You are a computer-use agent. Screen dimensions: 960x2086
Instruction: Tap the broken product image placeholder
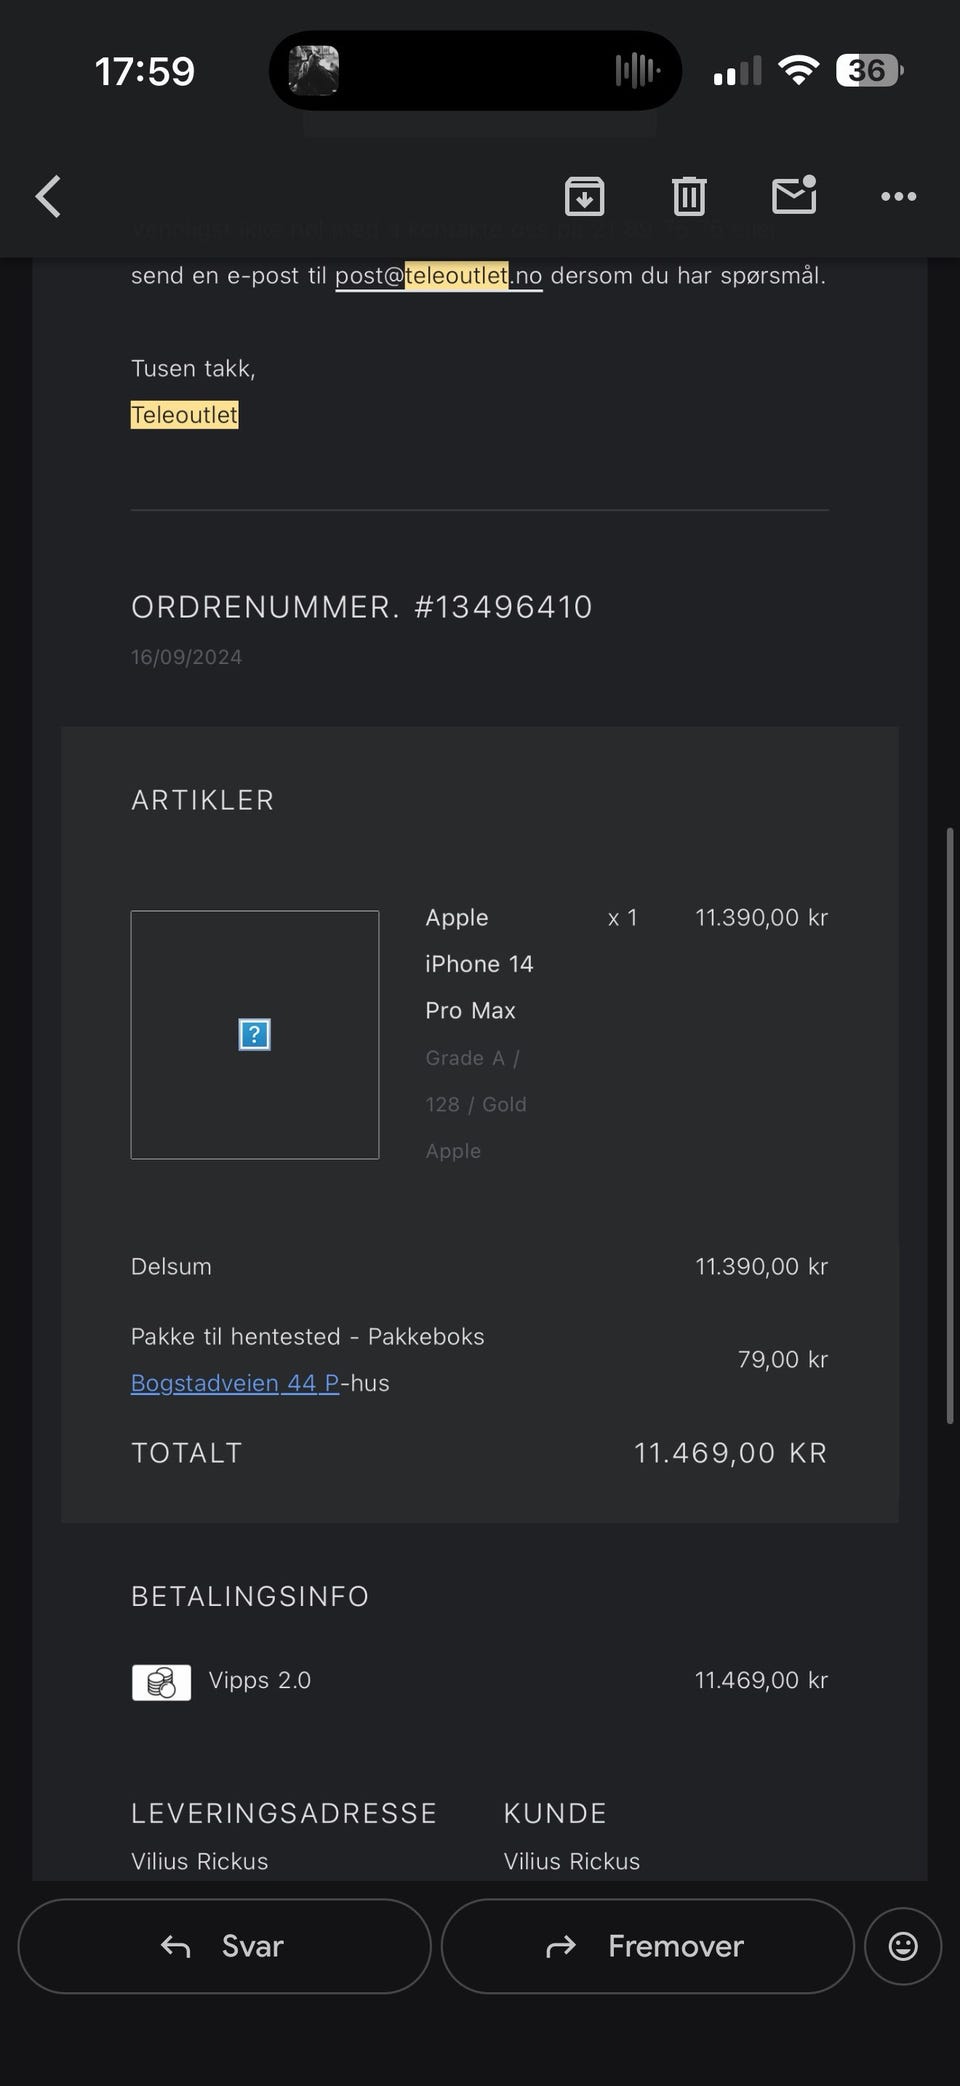pos(255,1035)
